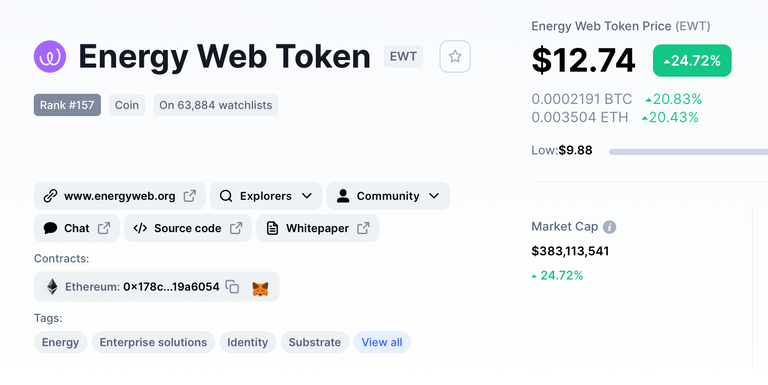Screen dimensions: 768x385
Task: Click the watchlist star icon
Action: 455,56
